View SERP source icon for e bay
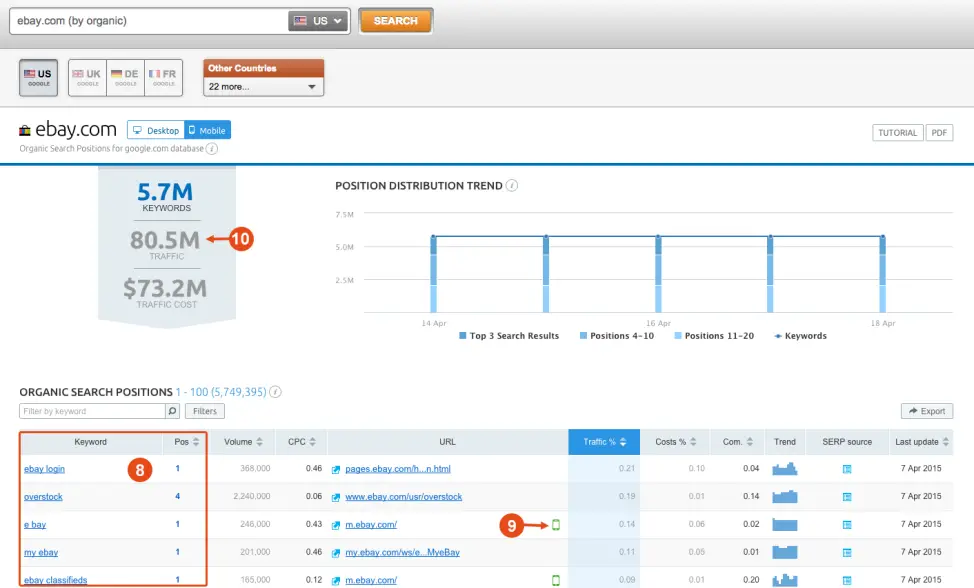Viewport: 974px width, 588px height. [x=847, y=525]
